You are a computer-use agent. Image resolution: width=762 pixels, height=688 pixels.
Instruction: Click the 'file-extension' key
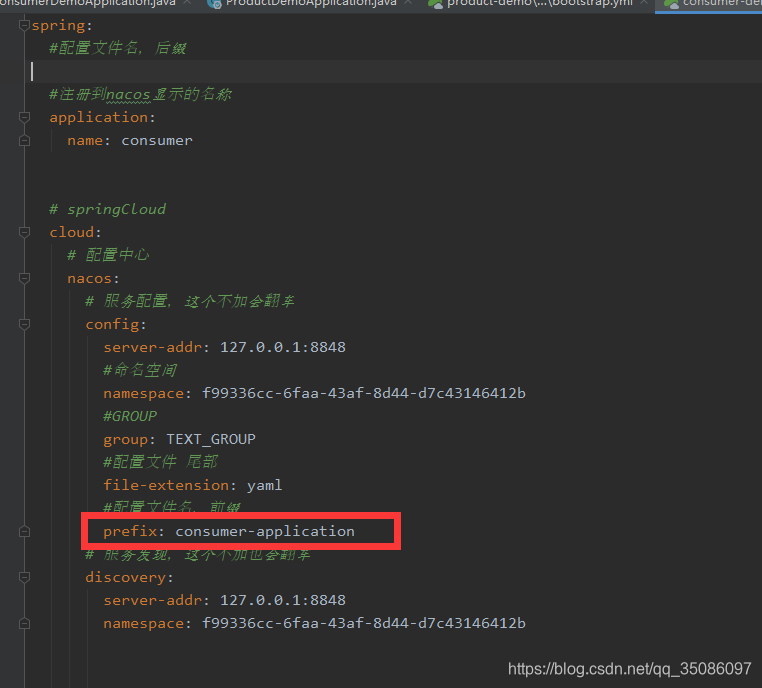pos(166,485)
